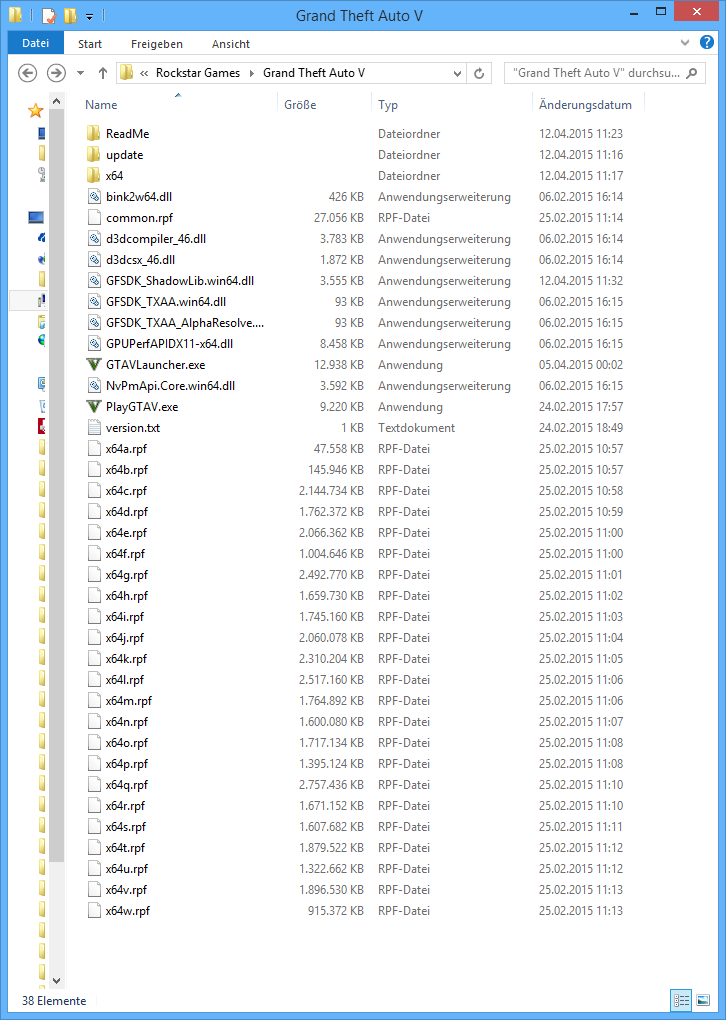This screenshot has width=726, height=1020.
Task: Click the version.txt text document icon
Action: (94, 428)
